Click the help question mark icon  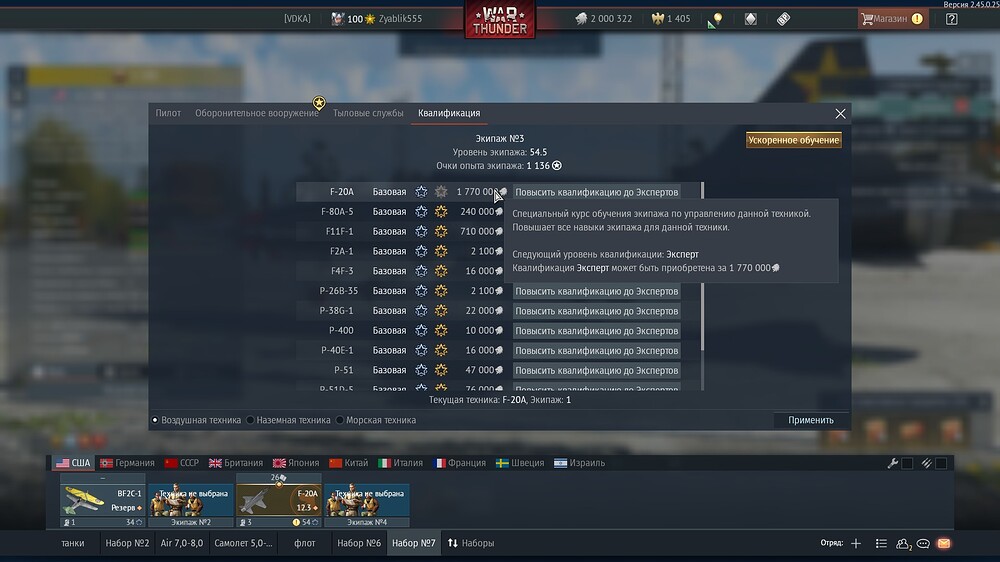[x=952, y=19]
